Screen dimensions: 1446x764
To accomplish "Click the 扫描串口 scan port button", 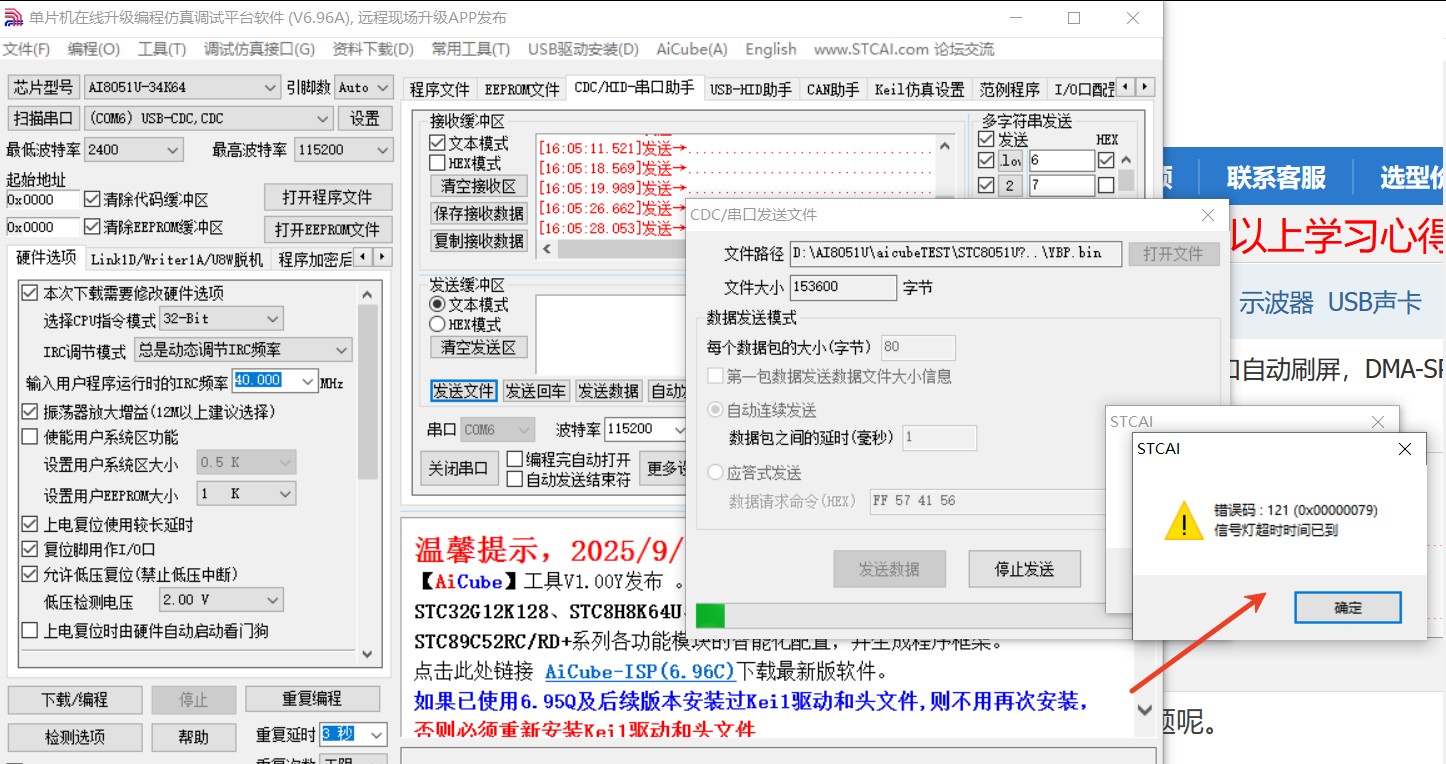I will tap(43, 118).
